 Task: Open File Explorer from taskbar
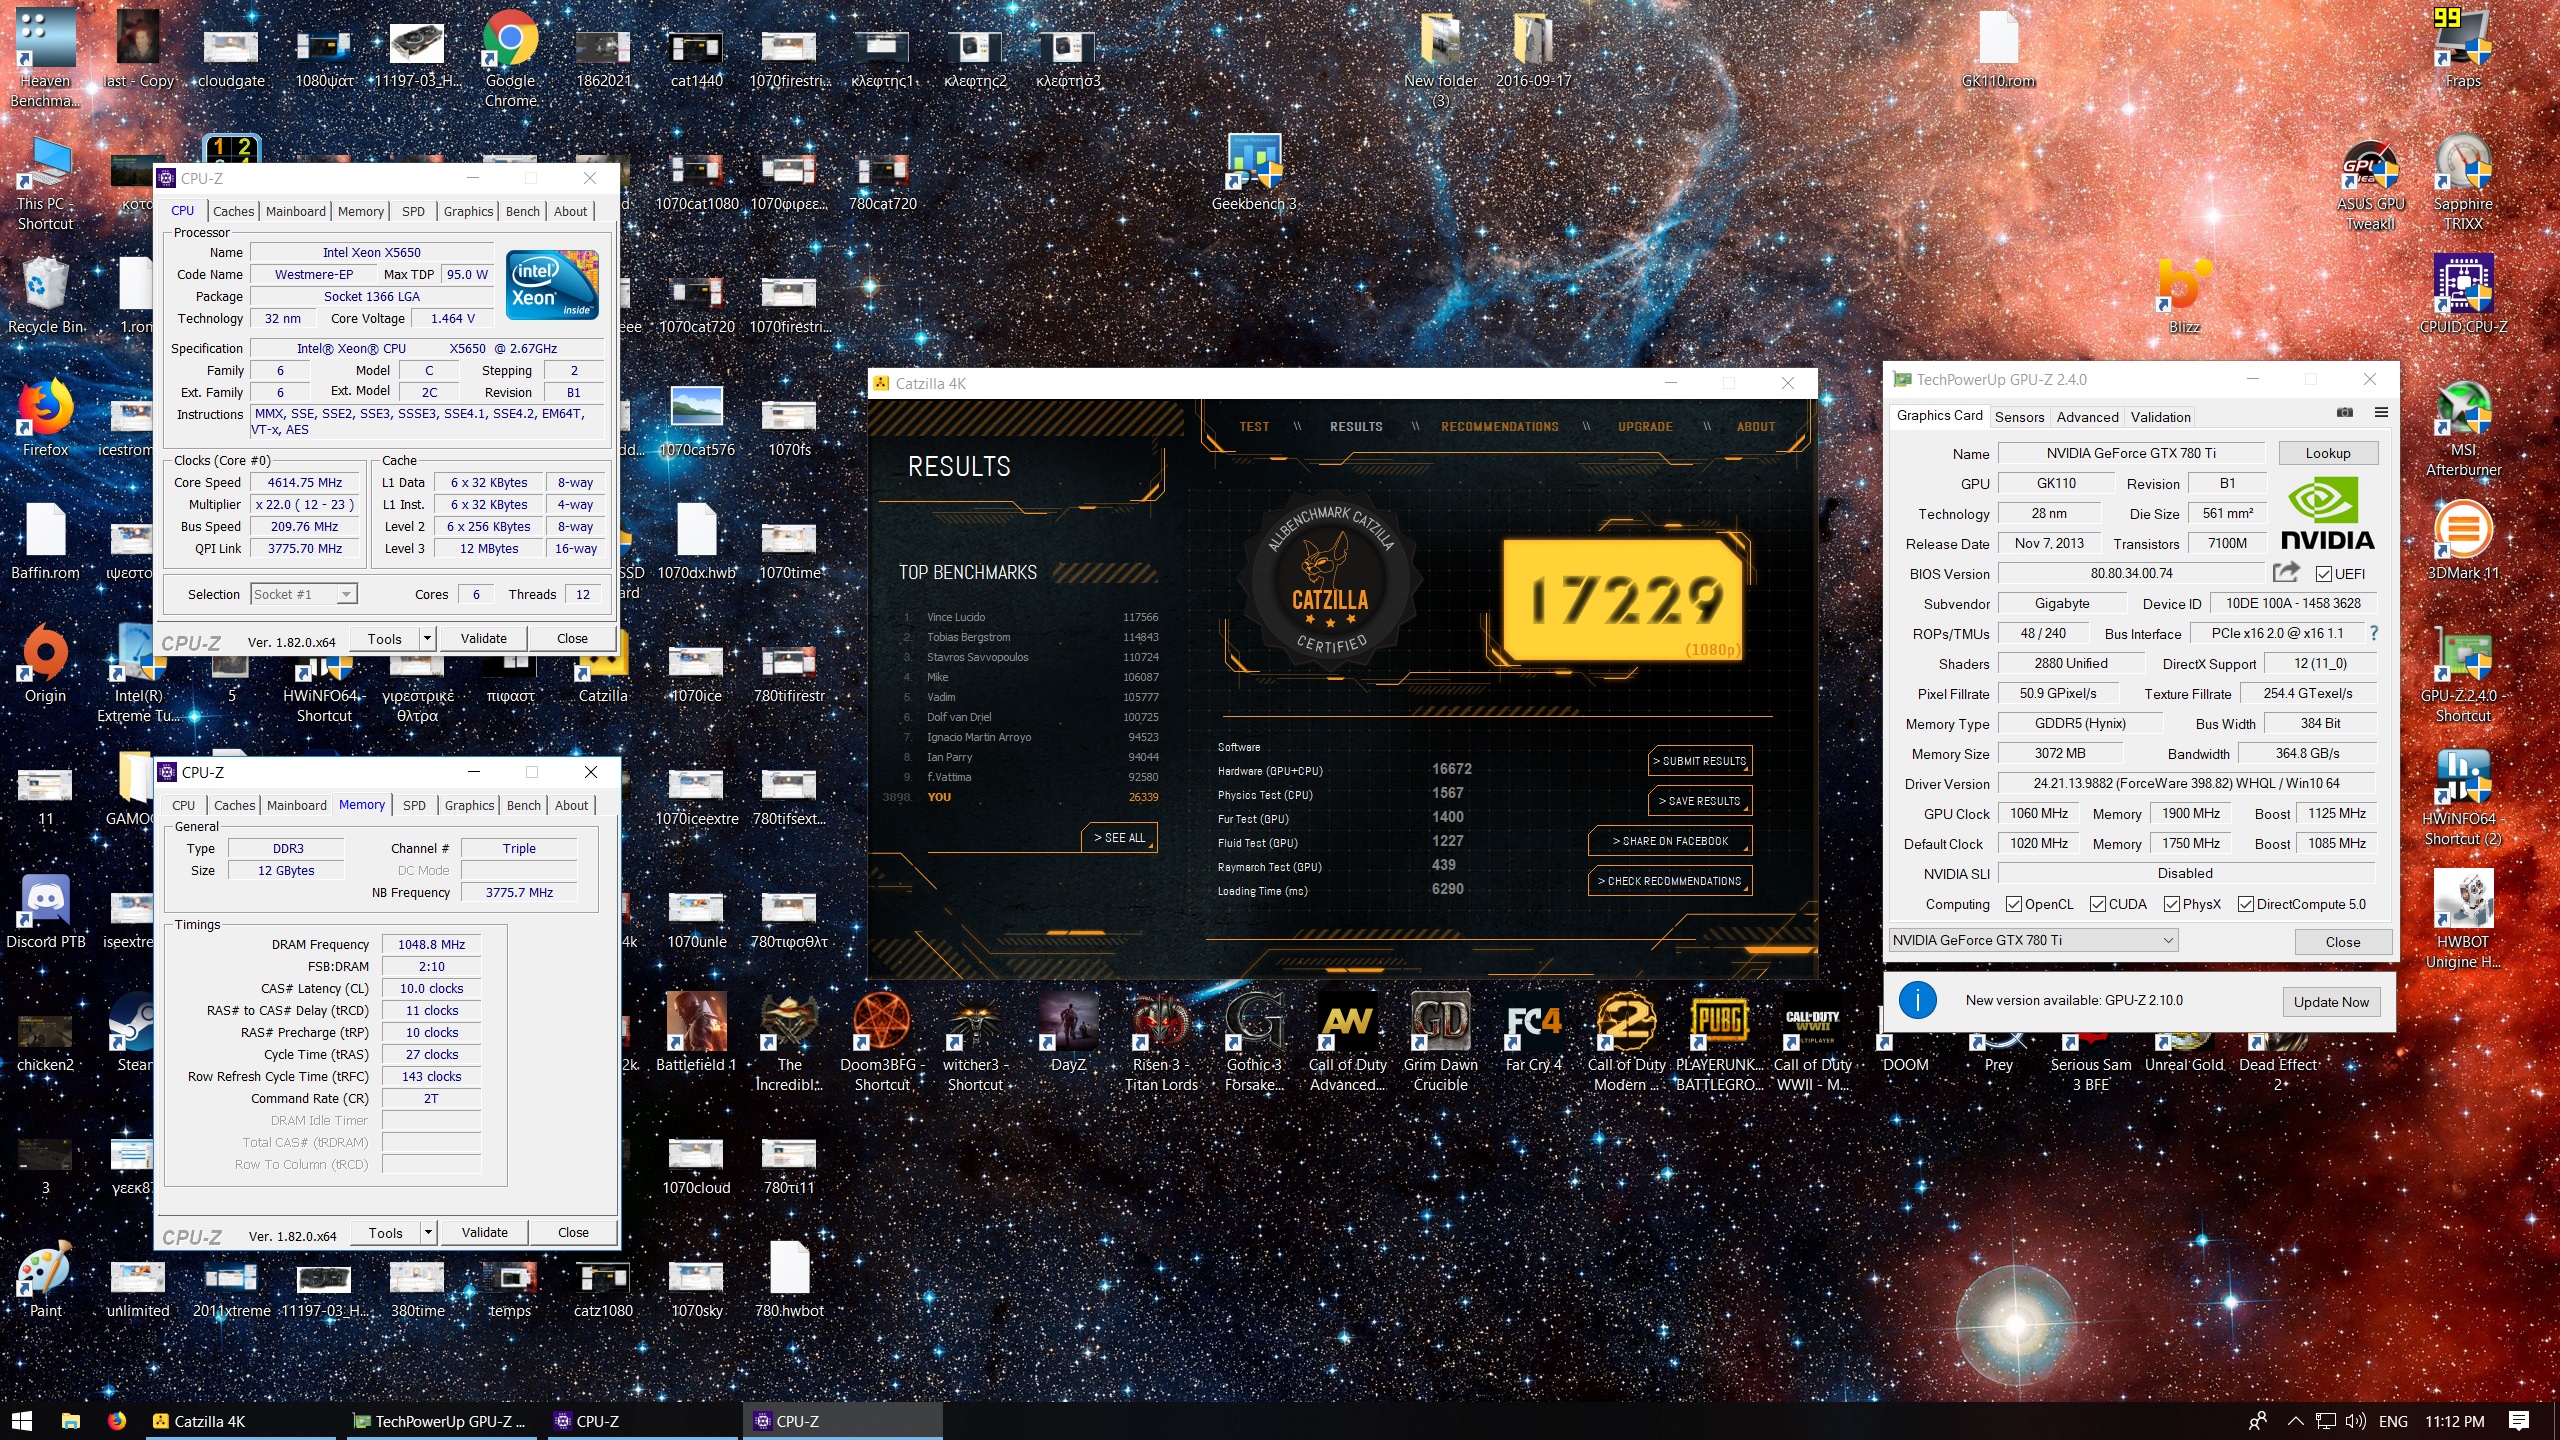point(70,1421)
